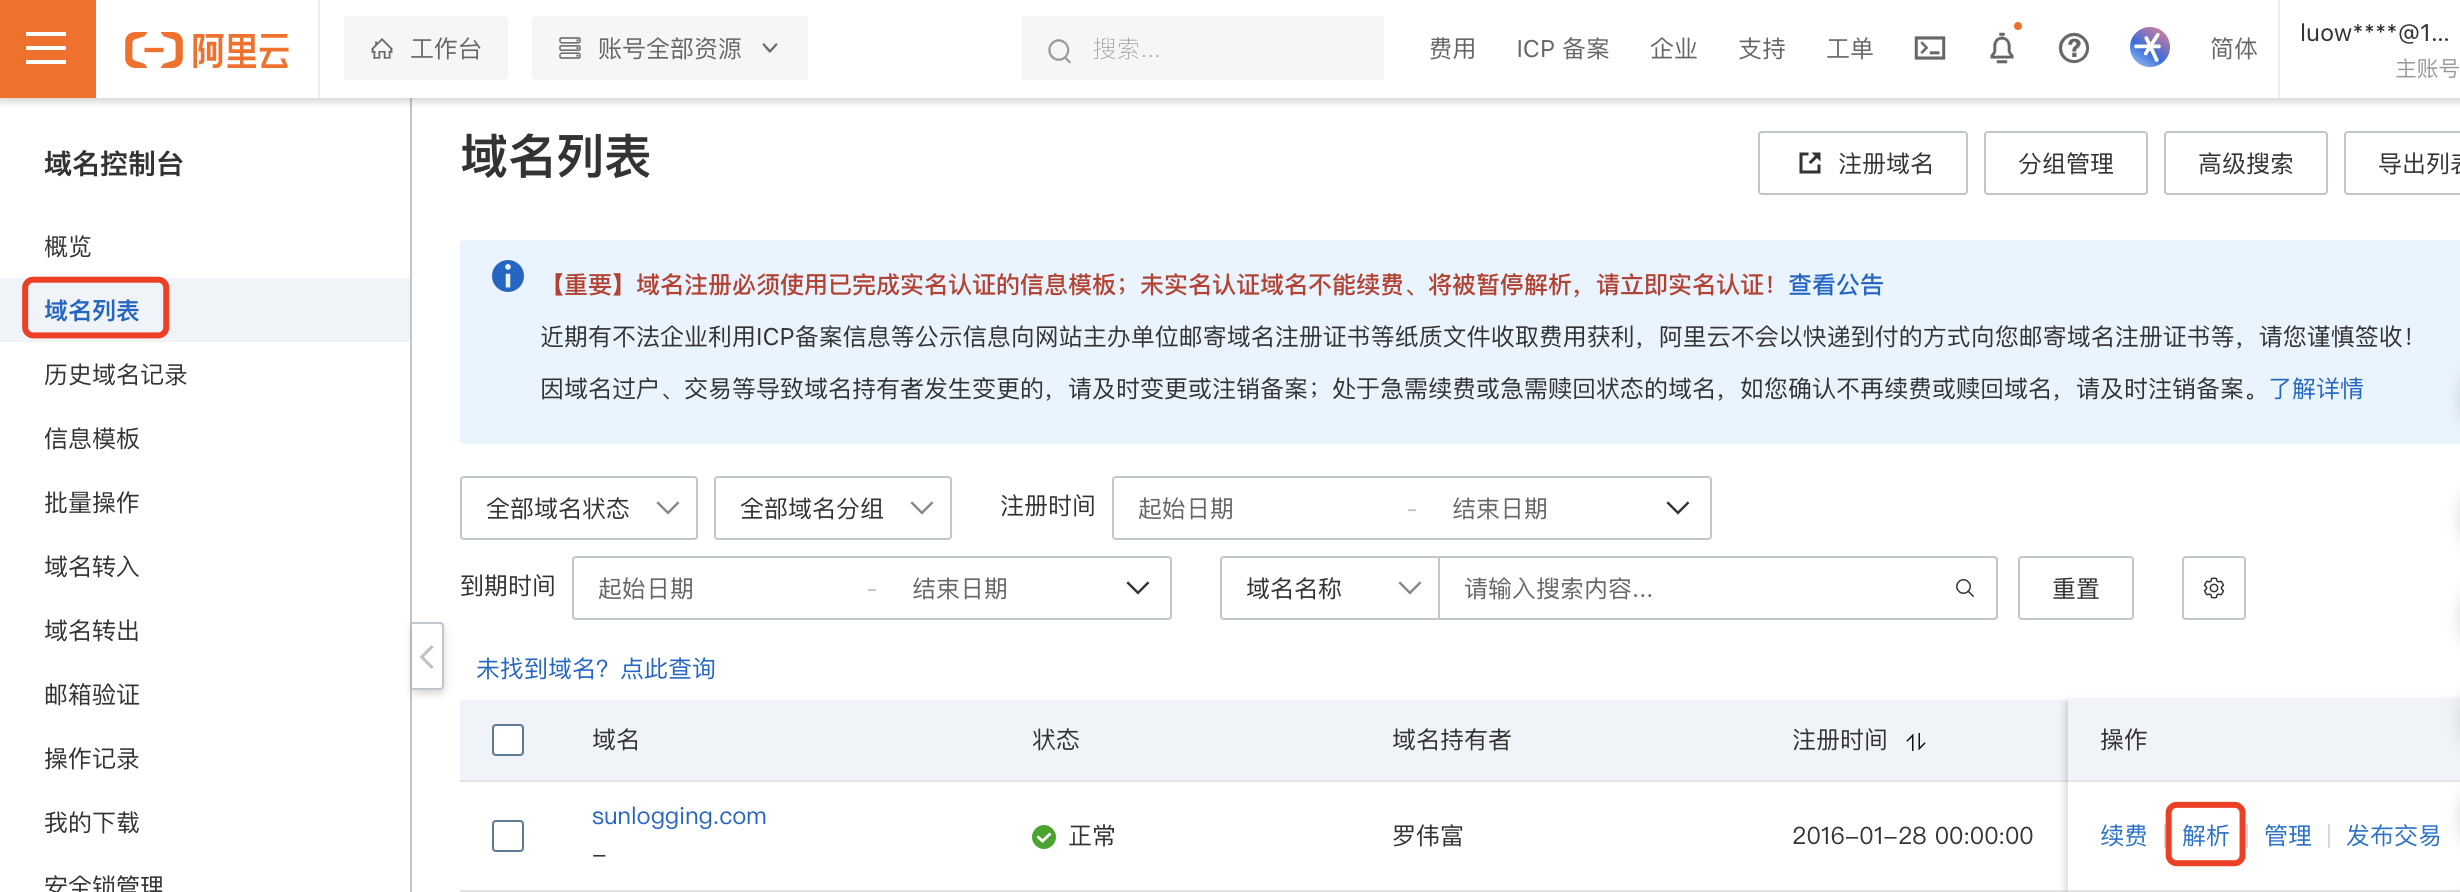The image size is (2460, 892).
Task: Check the sunlogging.com row checkbox
Action: tap(508, 835)
